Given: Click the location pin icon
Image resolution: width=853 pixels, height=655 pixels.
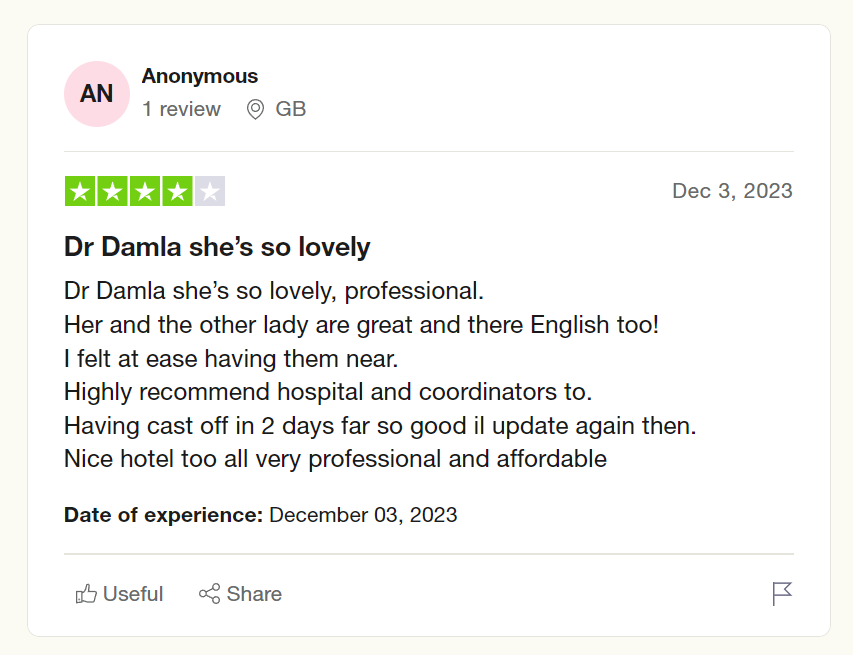Looking at the screenshot, I should 255,109.
